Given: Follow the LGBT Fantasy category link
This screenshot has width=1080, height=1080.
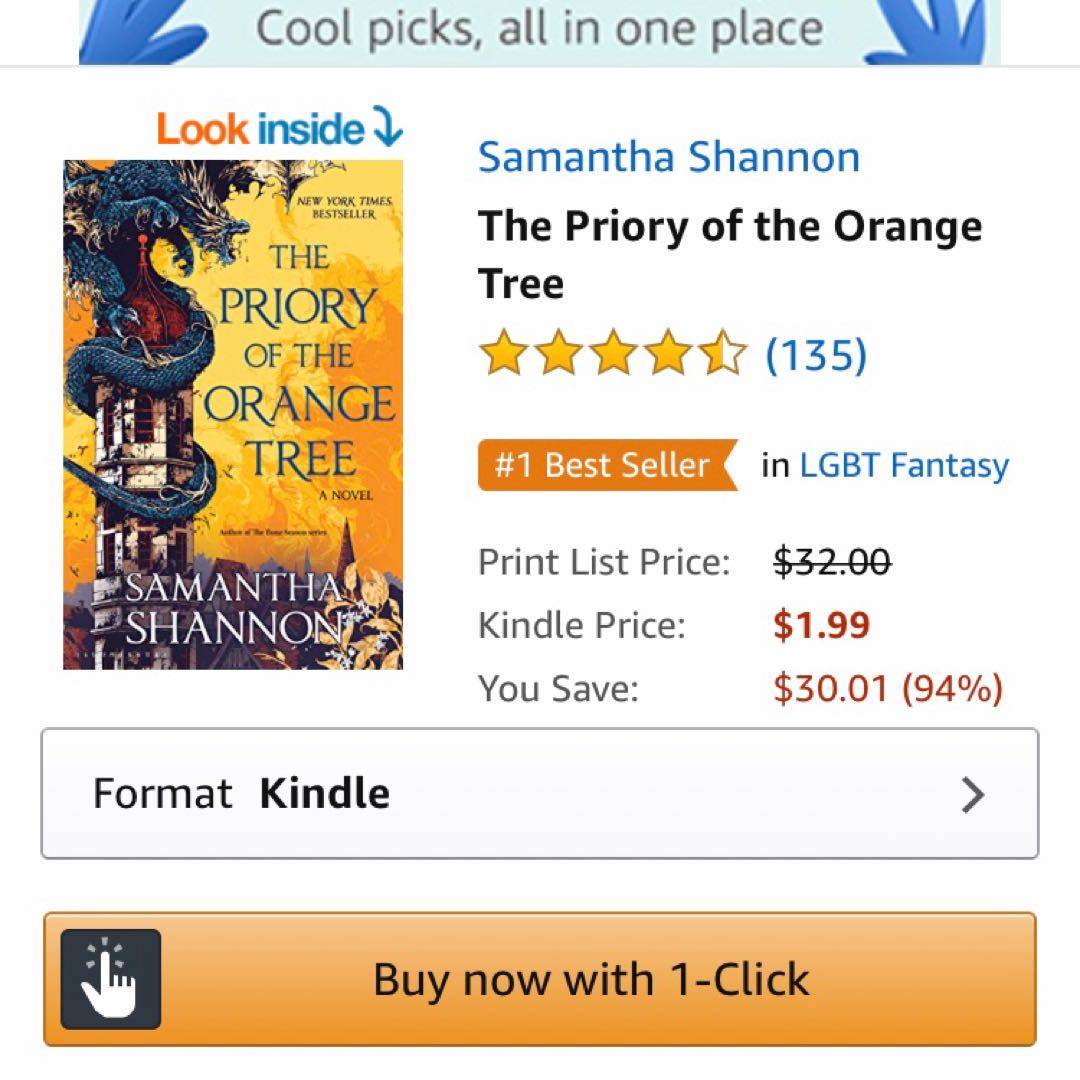Looking at the screenshot, I should pos(904,466).
